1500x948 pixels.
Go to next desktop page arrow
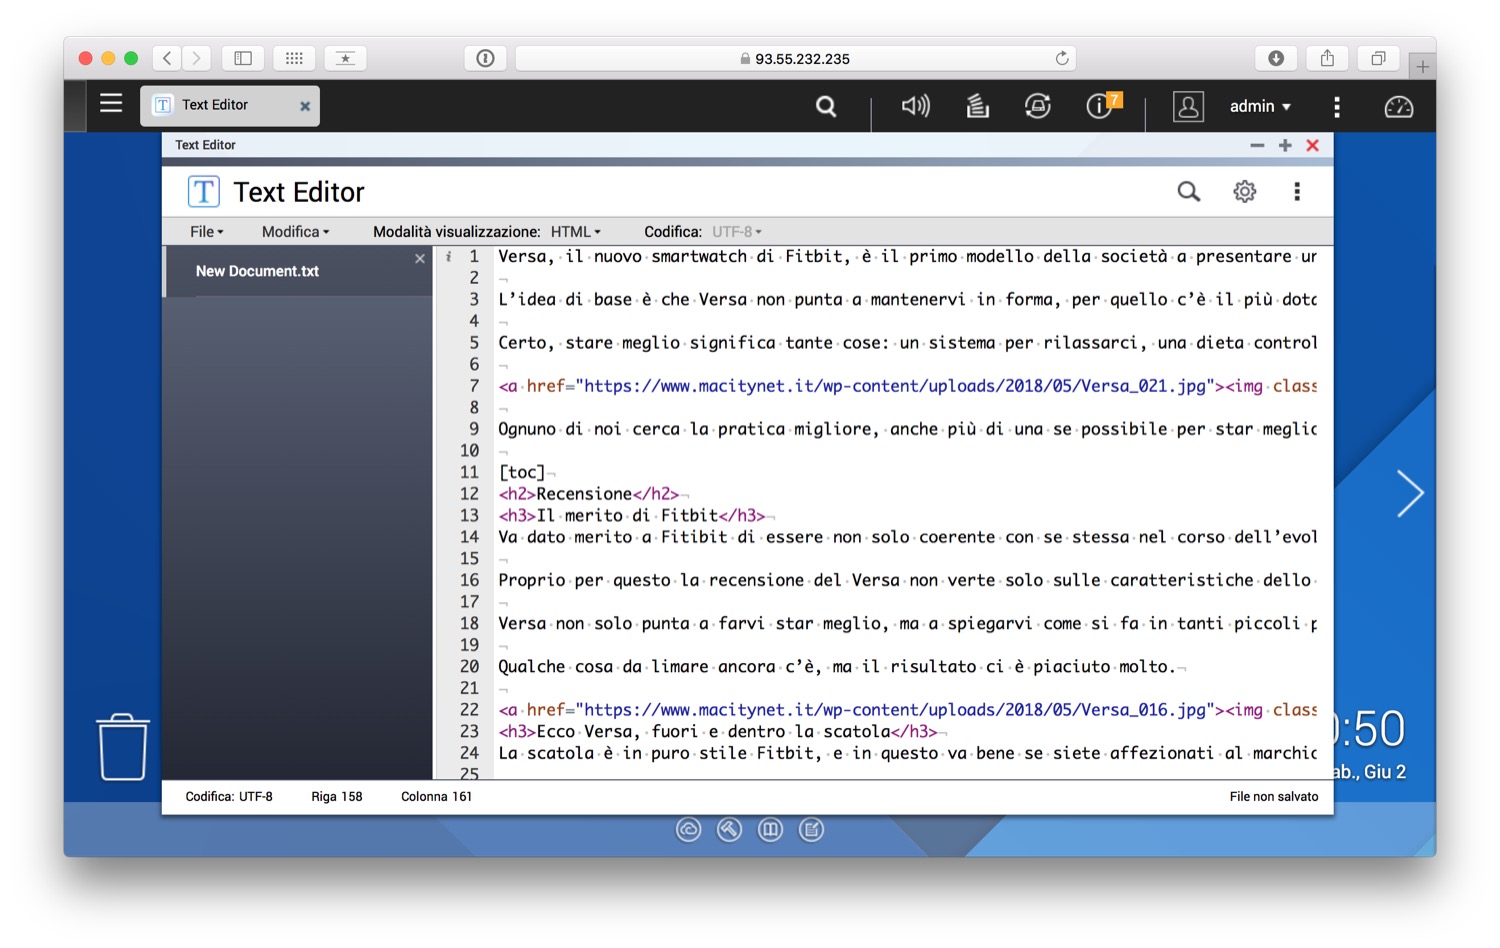coord(1409,493)
